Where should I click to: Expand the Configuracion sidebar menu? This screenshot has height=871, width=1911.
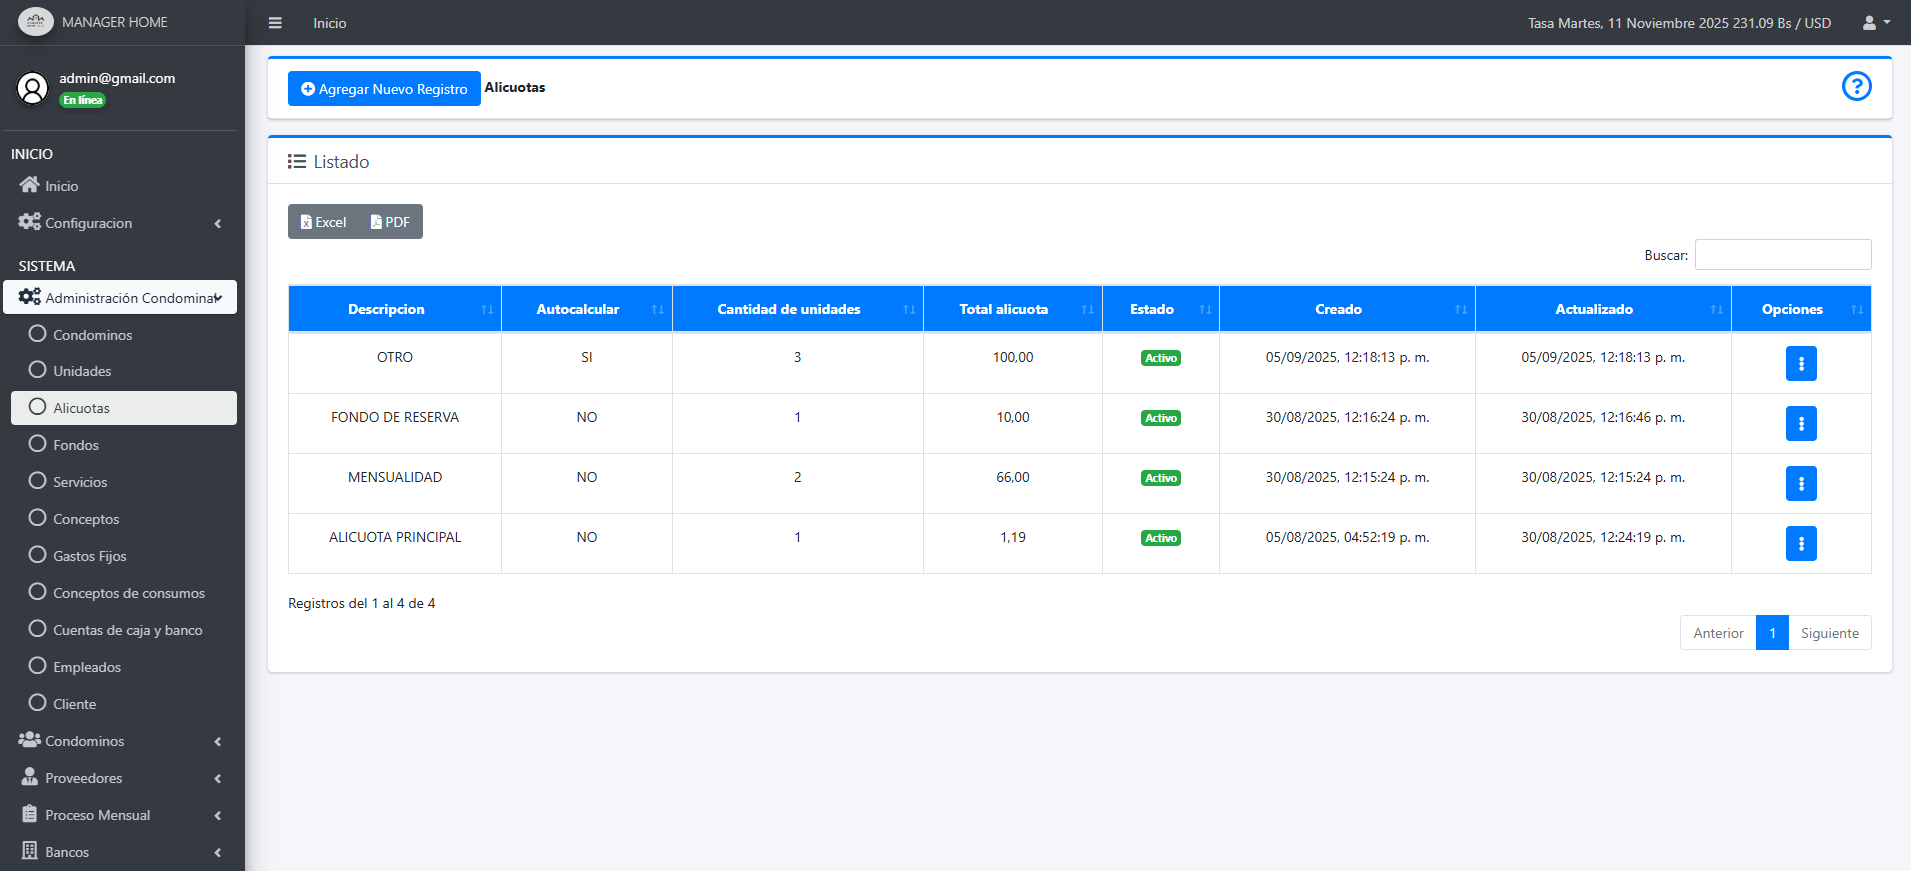[120, 223]
